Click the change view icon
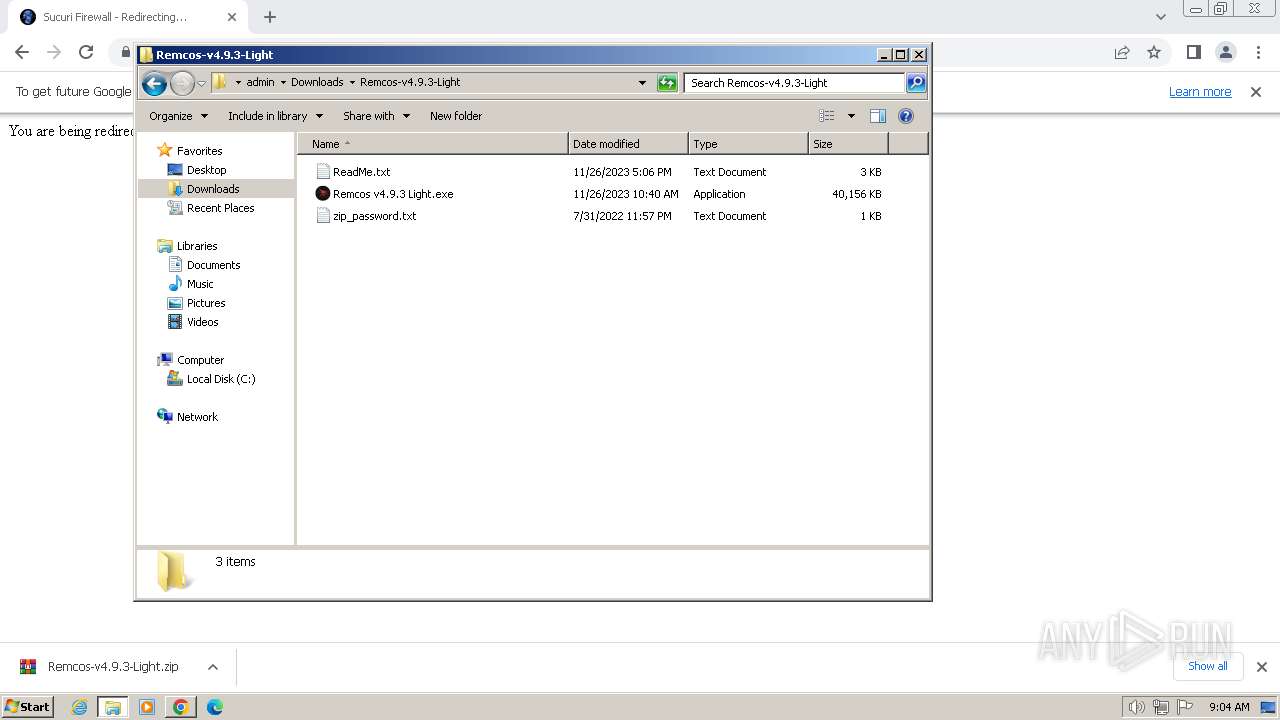 pos(827,116)
